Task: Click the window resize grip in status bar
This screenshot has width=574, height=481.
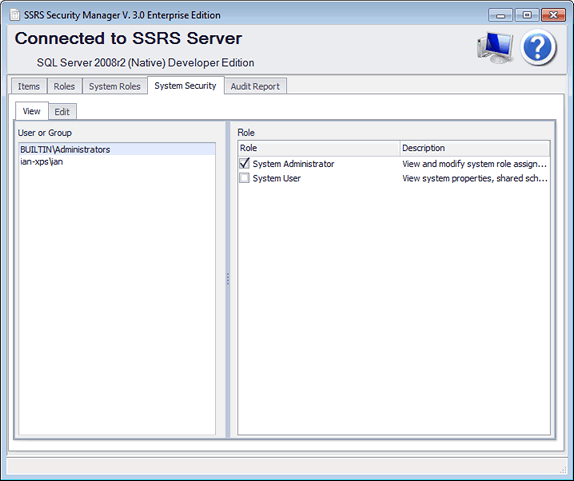Action: [x=563, y=470]
